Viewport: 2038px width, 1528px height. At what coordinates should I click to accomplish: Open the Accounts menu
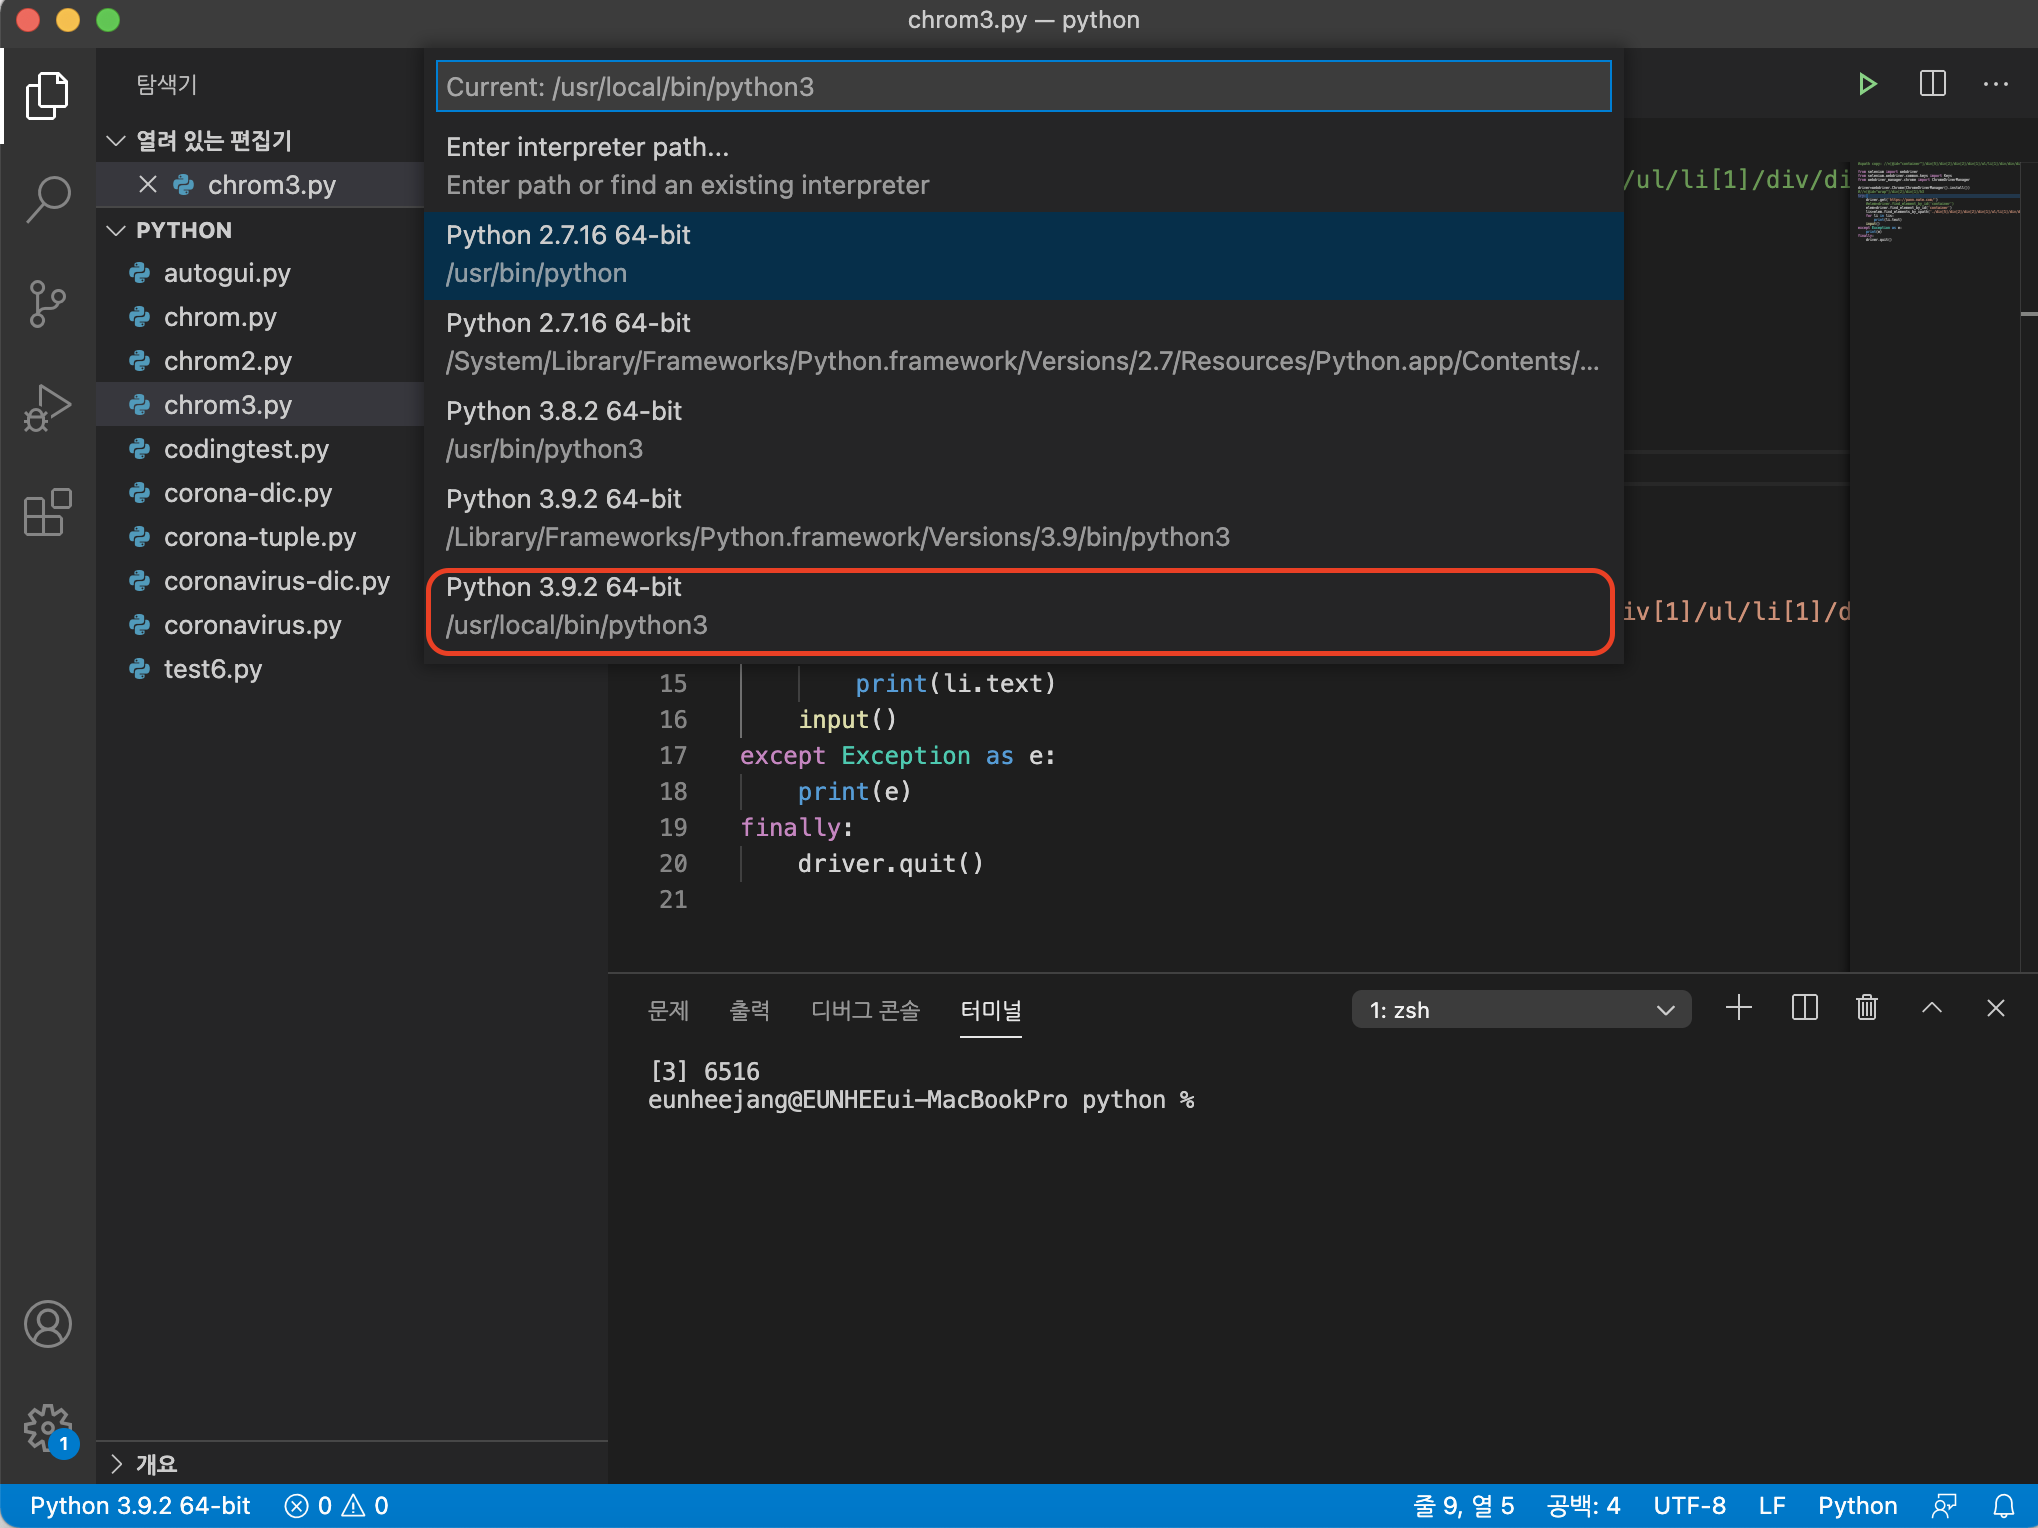coord(47,1324)
